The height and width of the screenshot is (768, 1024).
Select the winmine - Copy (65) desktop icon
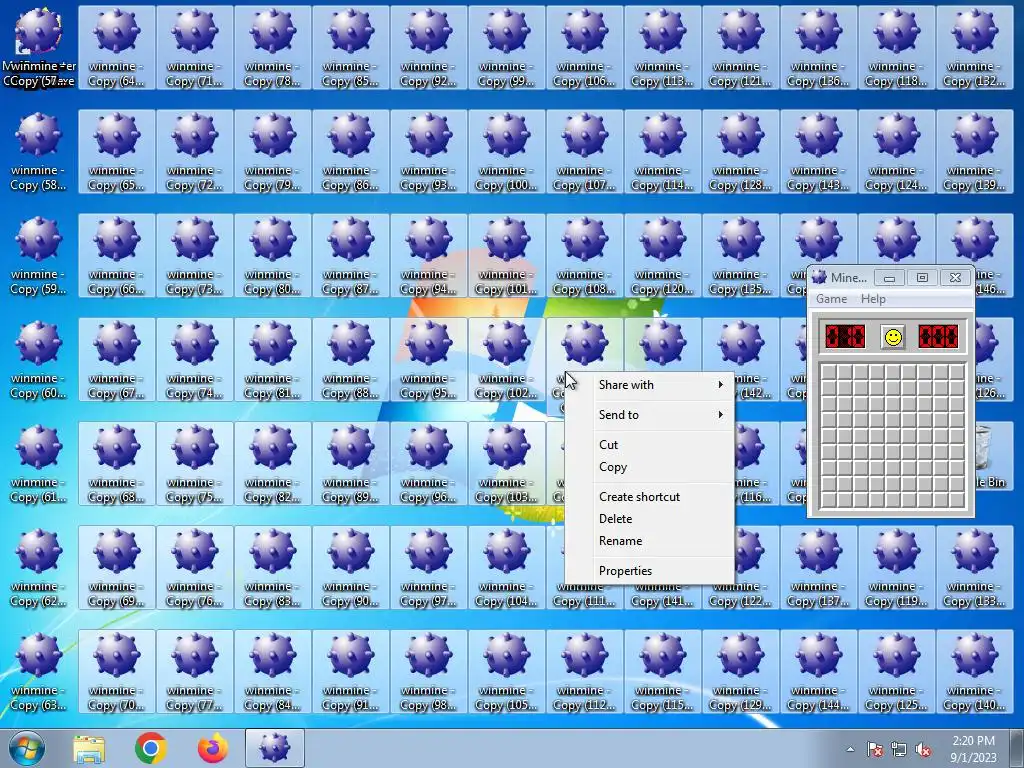[117, 152]
